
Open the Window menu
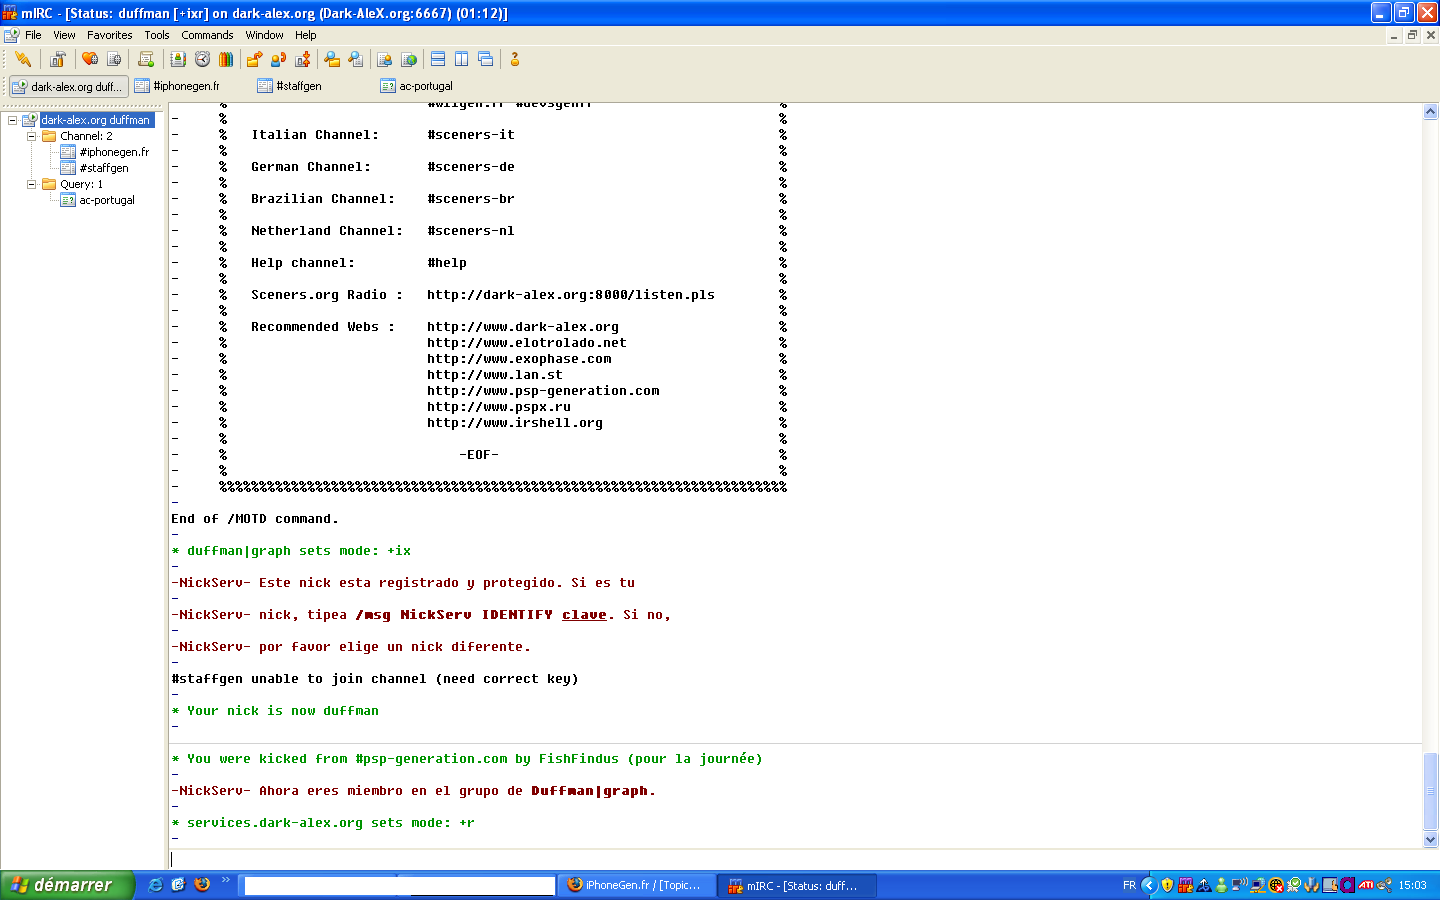point(264,35)
